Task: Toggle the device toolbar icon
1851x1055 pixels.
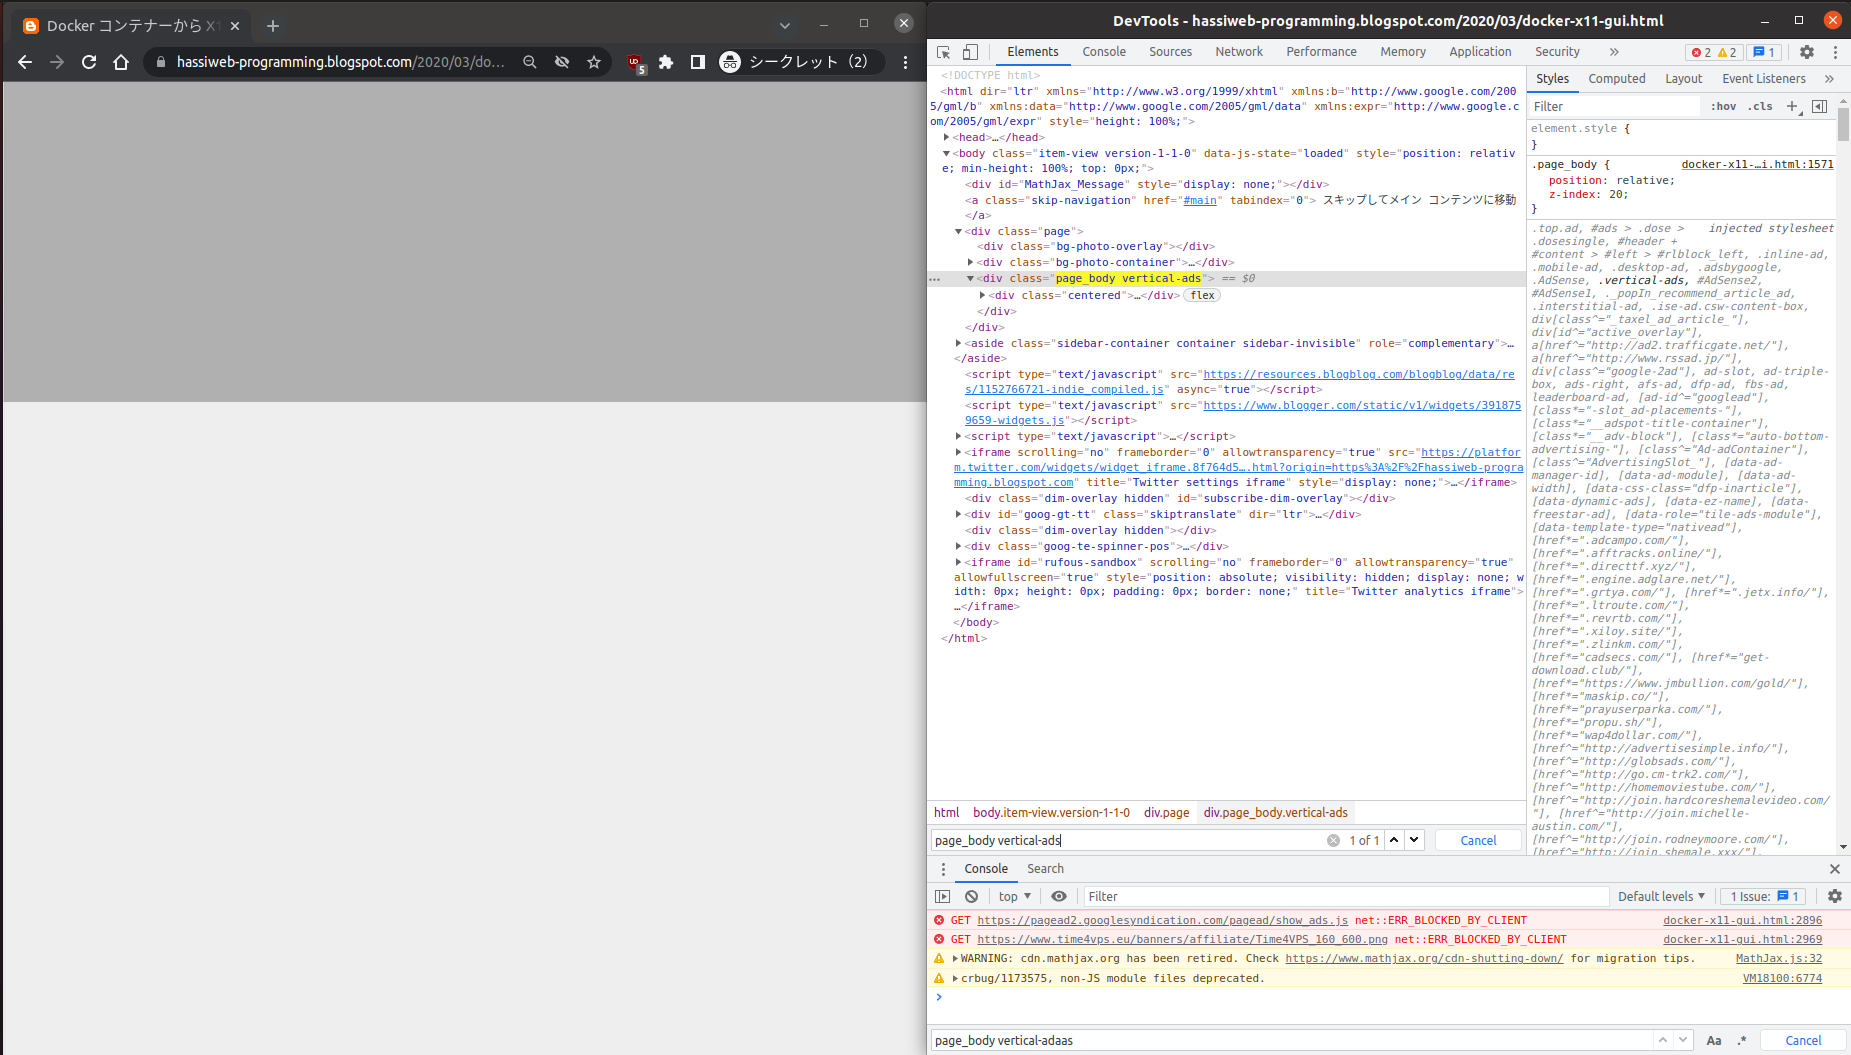Action: [970, 52]
